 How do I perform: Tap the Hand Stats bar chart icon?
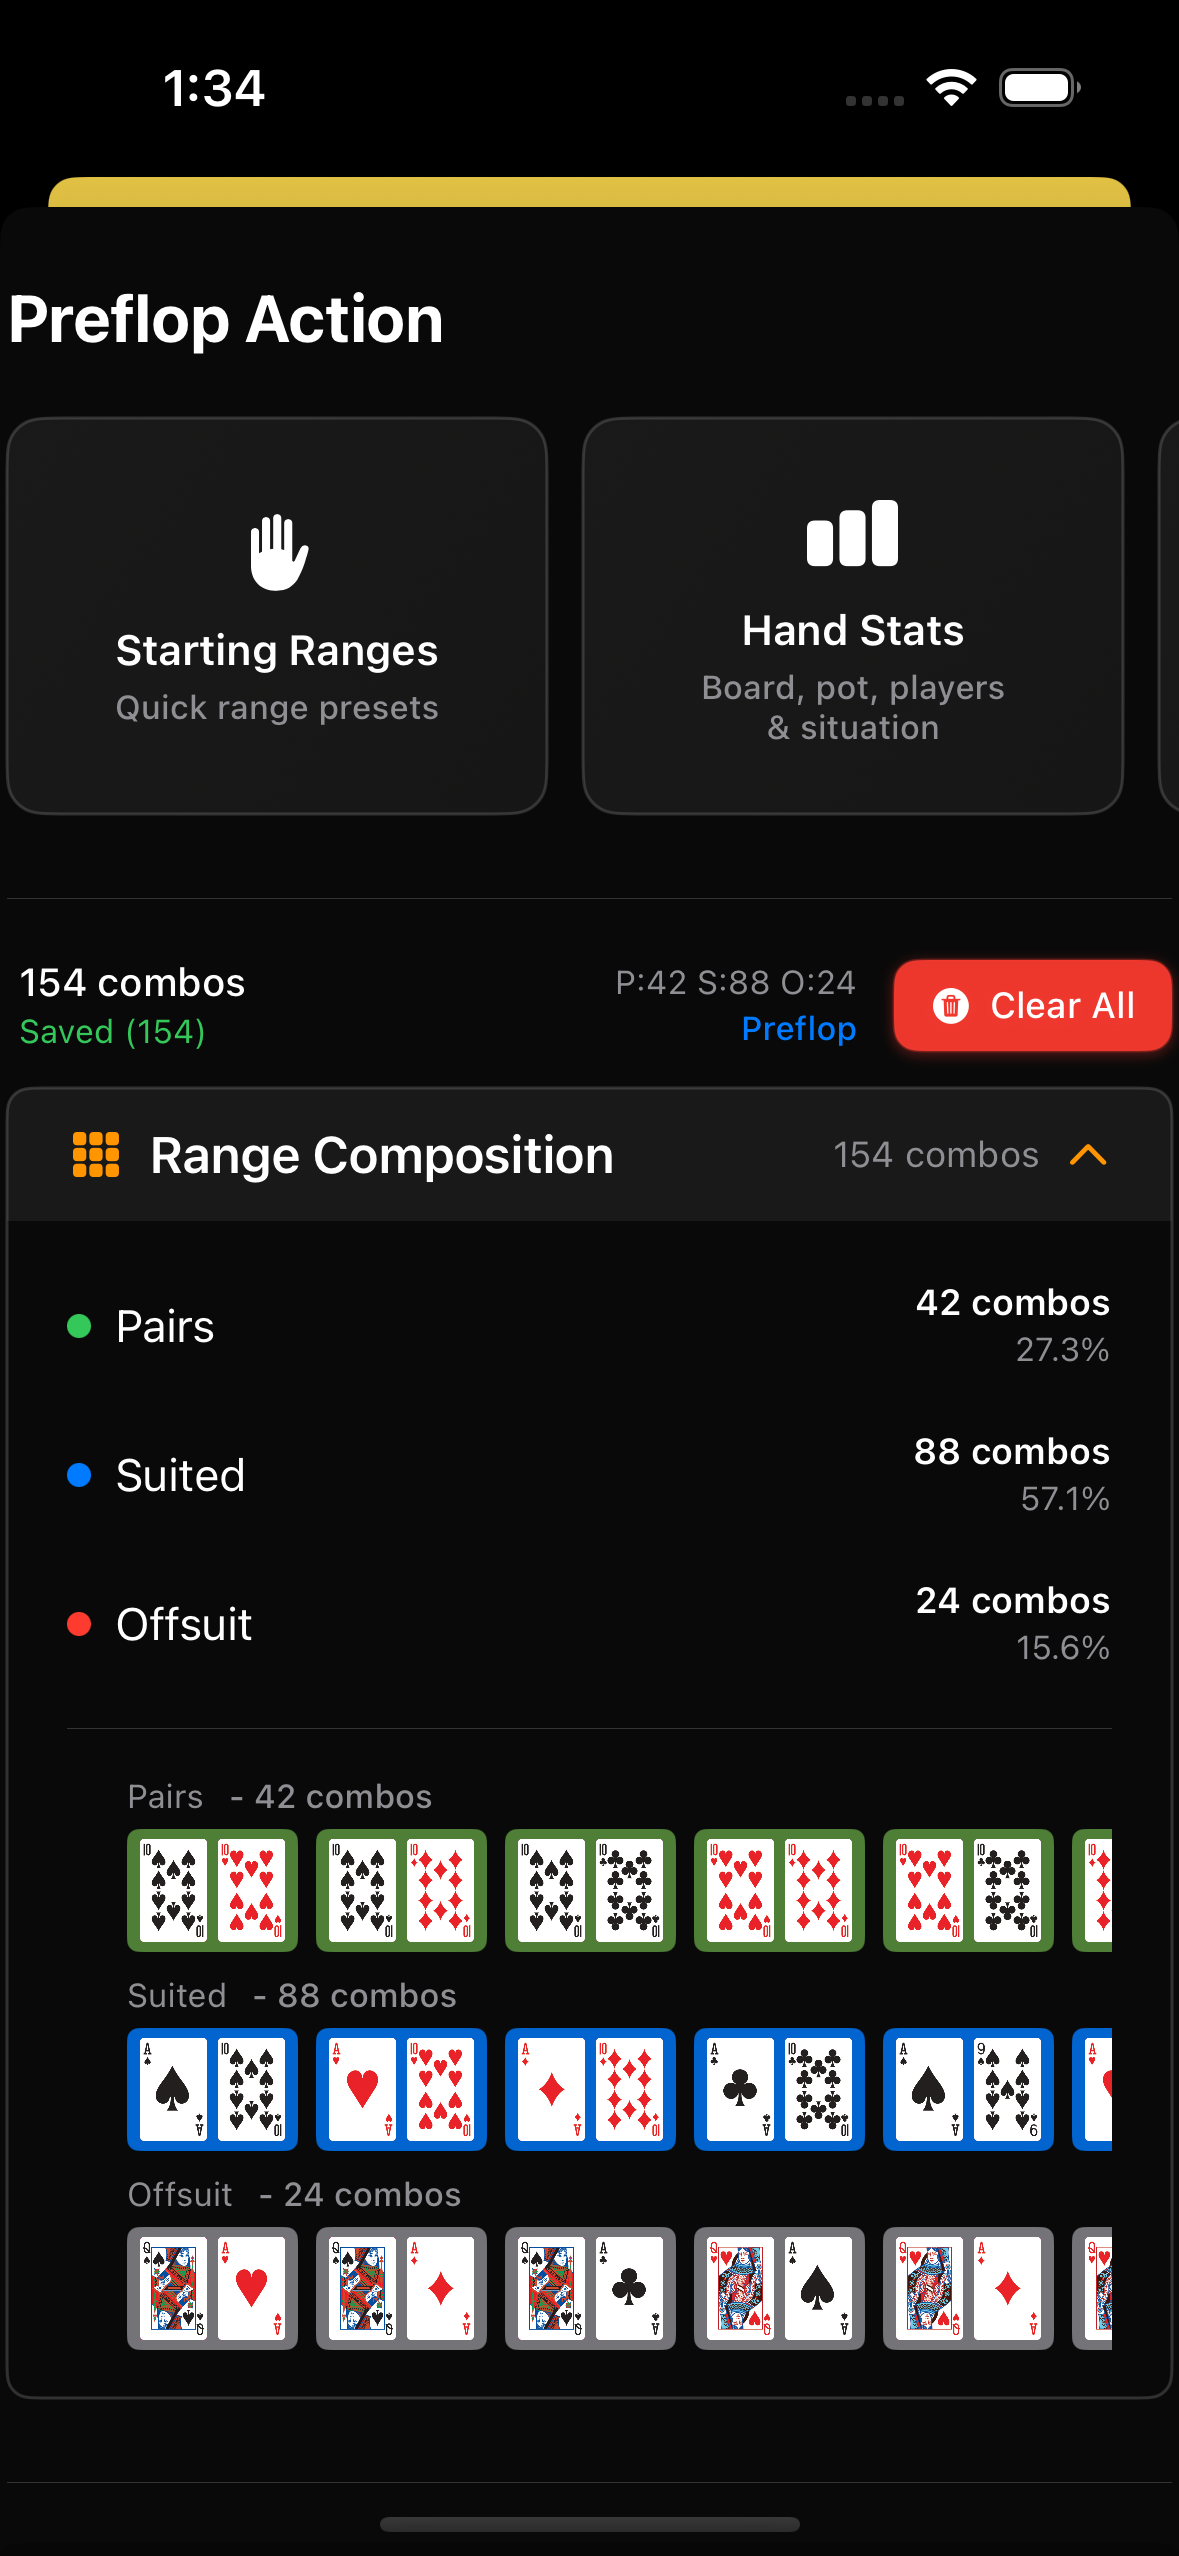tap(852, 534)
